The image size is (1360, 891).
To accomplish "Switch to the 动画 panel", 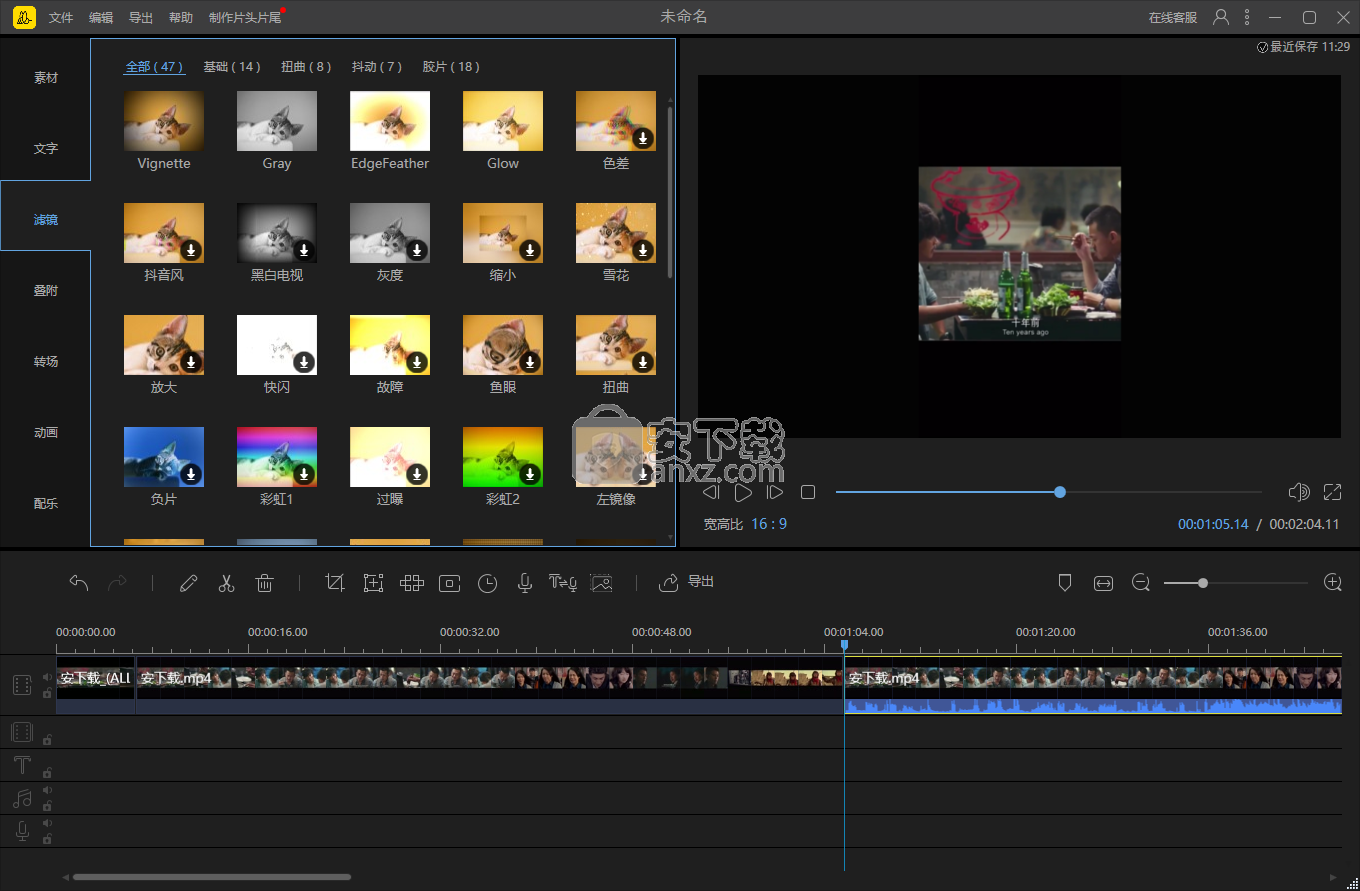I will [x=46, y=432].
